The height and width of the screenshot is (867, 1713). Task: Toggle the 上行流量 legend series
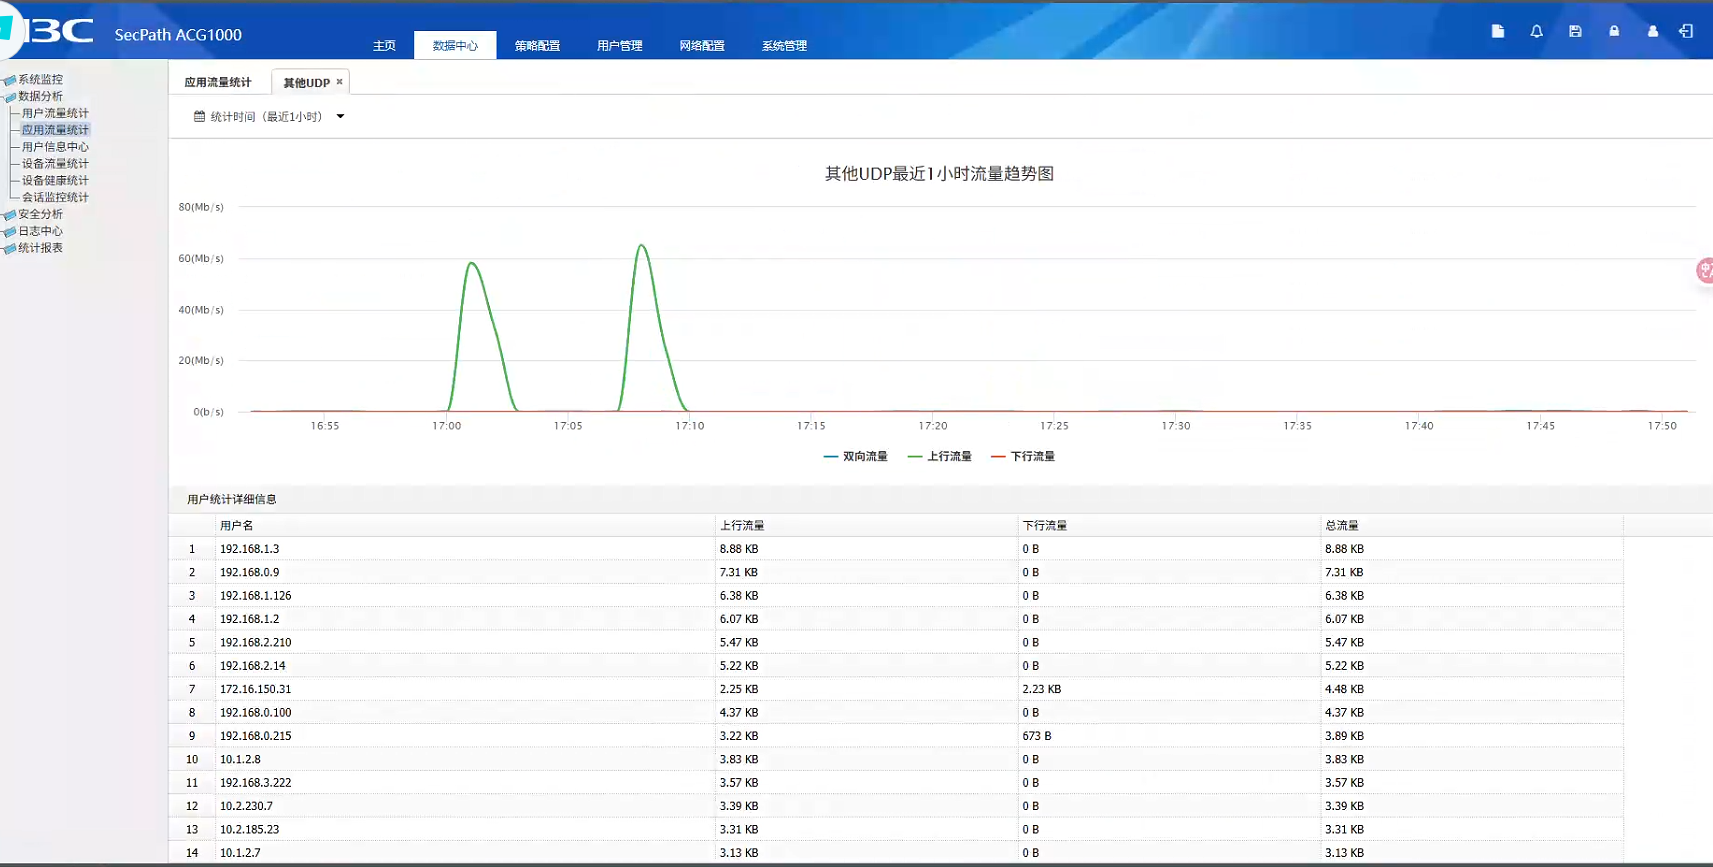pos(939,457)
